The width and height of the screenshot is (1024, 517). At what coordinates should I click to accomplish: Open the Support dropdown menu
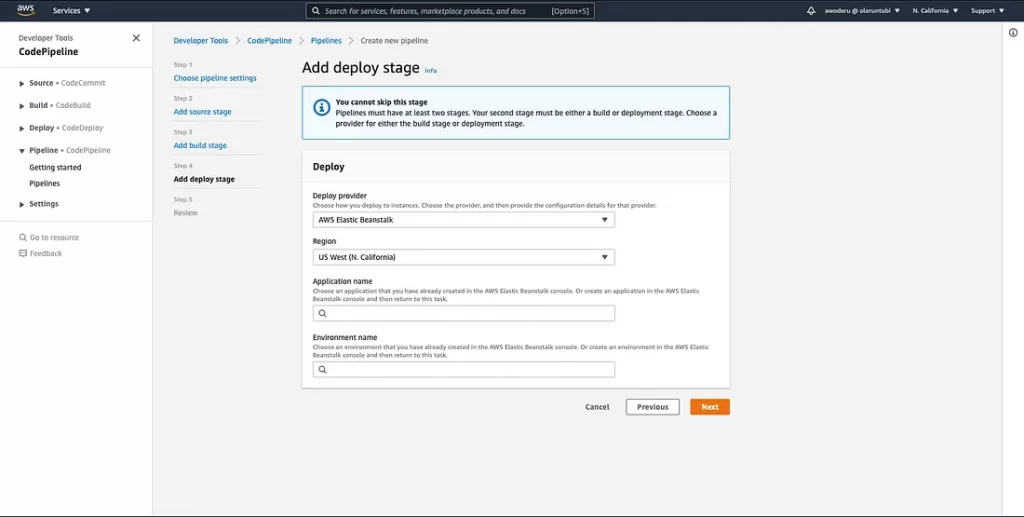pos(987,11)
